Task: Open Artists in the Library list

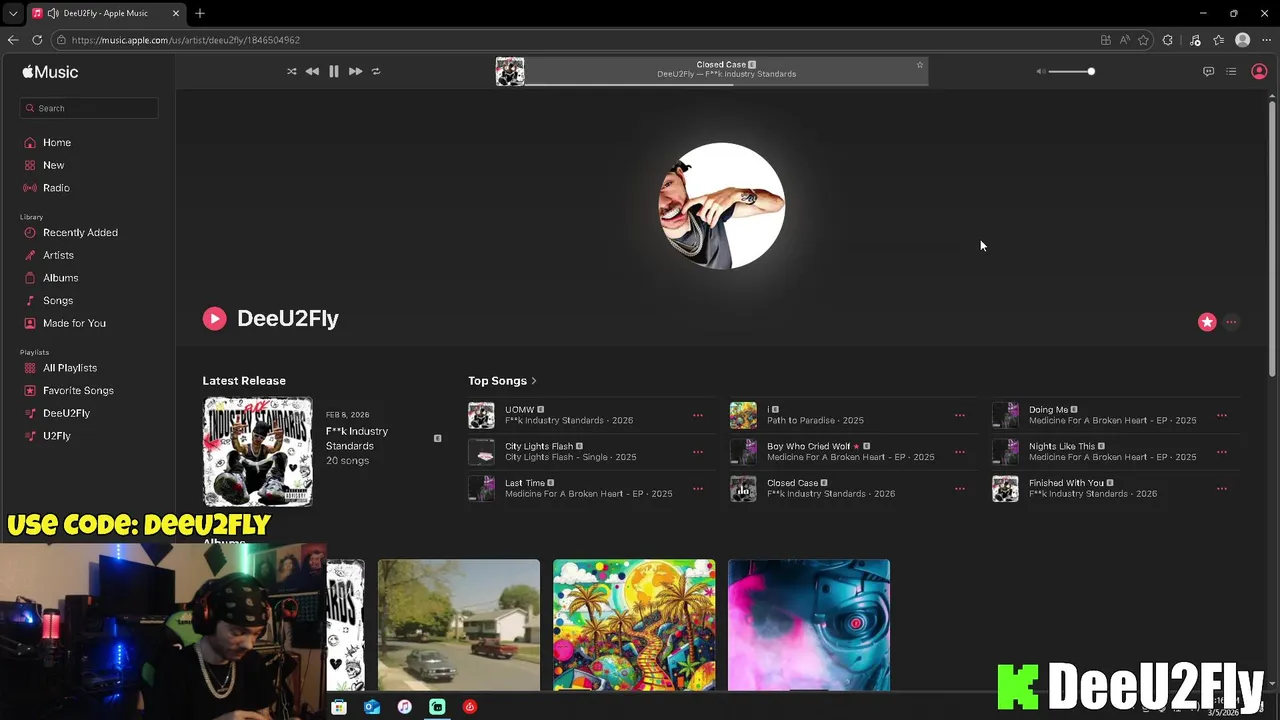Action: coord(58,255)
